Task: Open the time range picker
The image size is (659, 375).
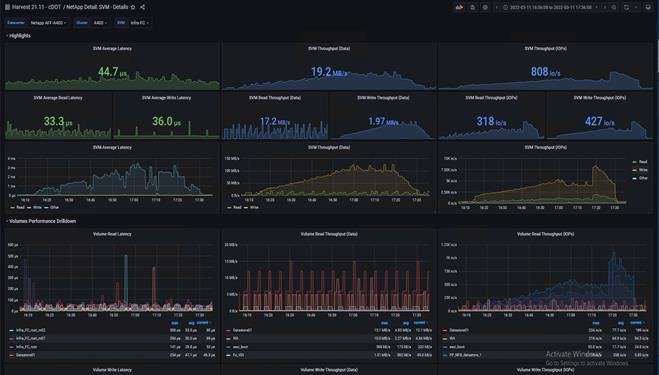Action: [x=551, y=7]
